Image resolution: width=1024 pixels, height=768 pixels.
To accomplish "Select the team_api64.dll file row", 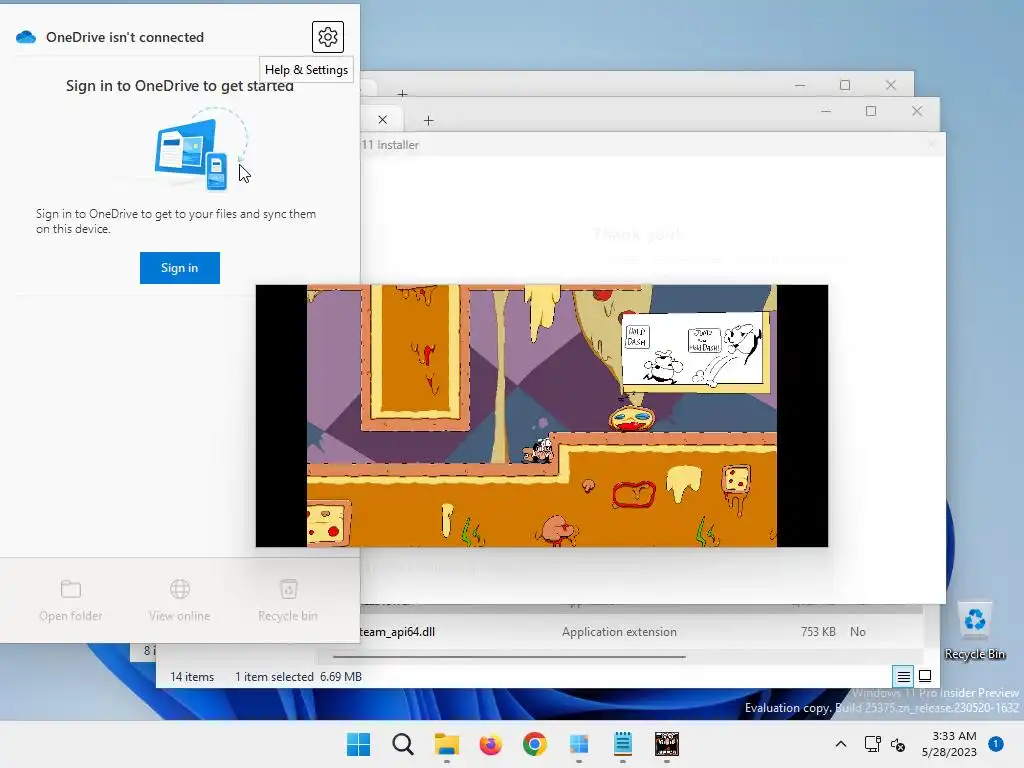I will click(640, 632).
